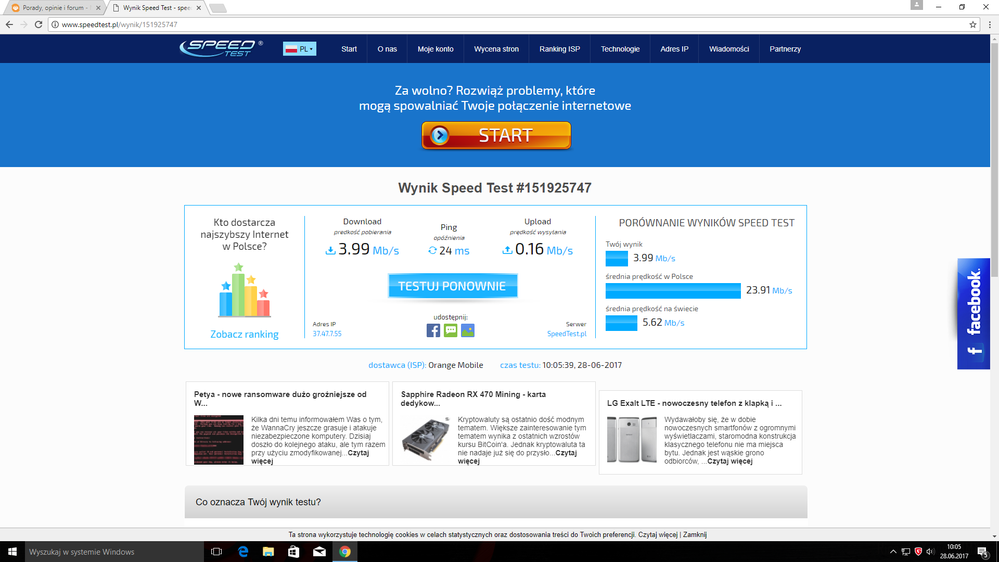Open the O nas menu item
Image resolution: width=999 pixels, height=562 pixels.
pos(387,49)
